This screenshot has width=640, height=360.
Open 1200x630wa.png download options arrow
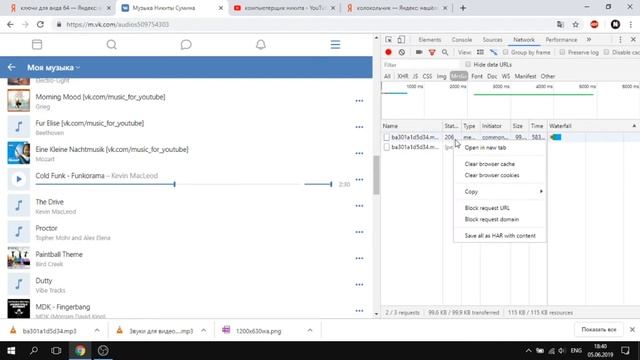[x=310, y=330]
